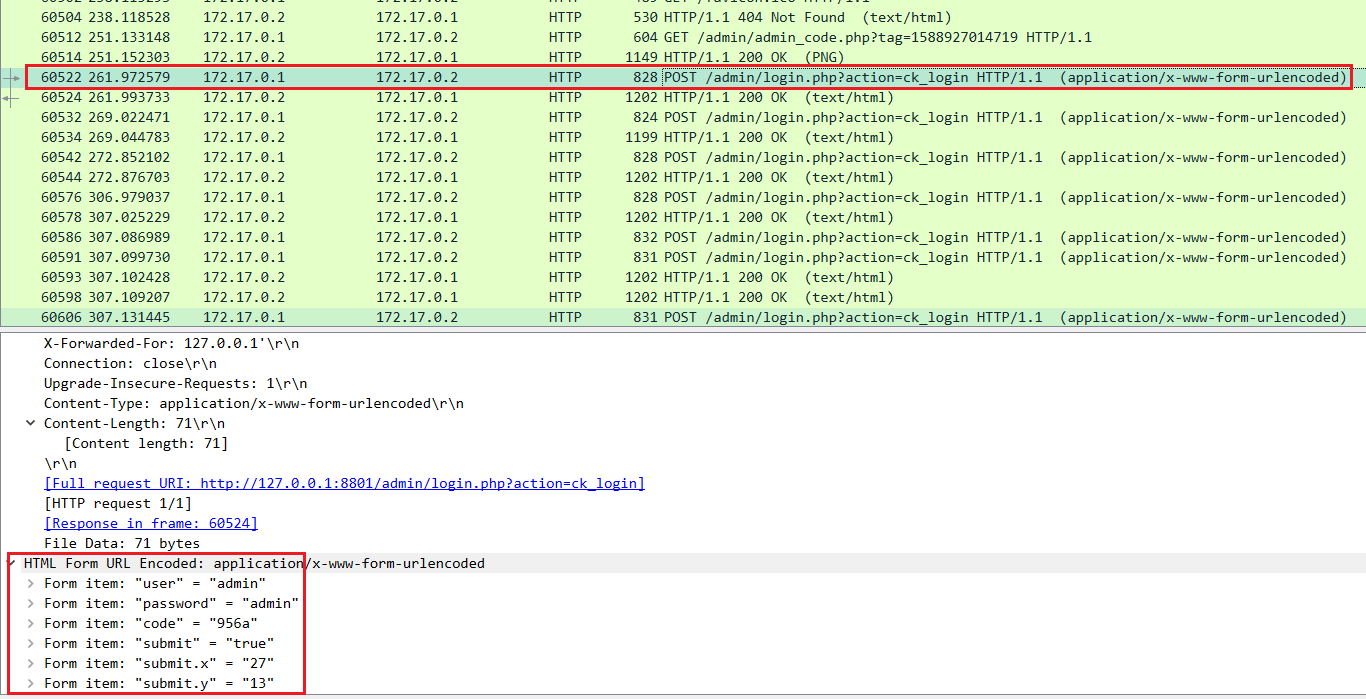Open the Full request URI link
Viewport: 1366px width, 699px height.
click(x=344, y=483)
